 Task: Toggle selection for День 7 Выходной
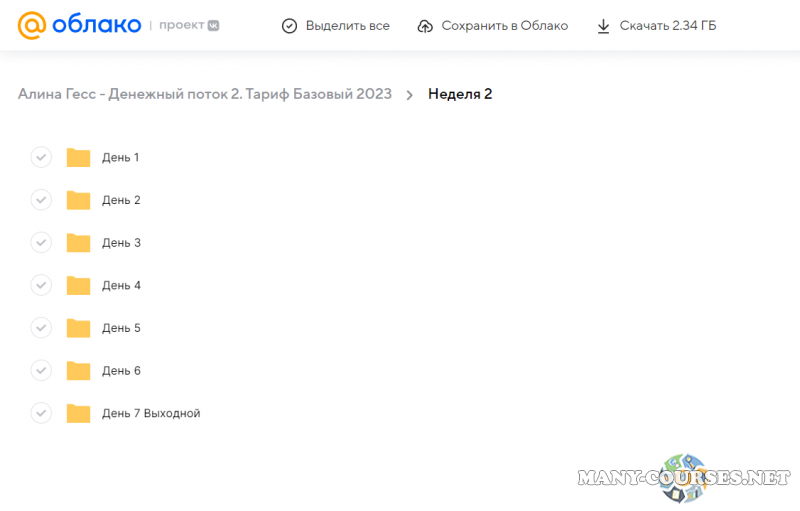(x=41, y=413)
